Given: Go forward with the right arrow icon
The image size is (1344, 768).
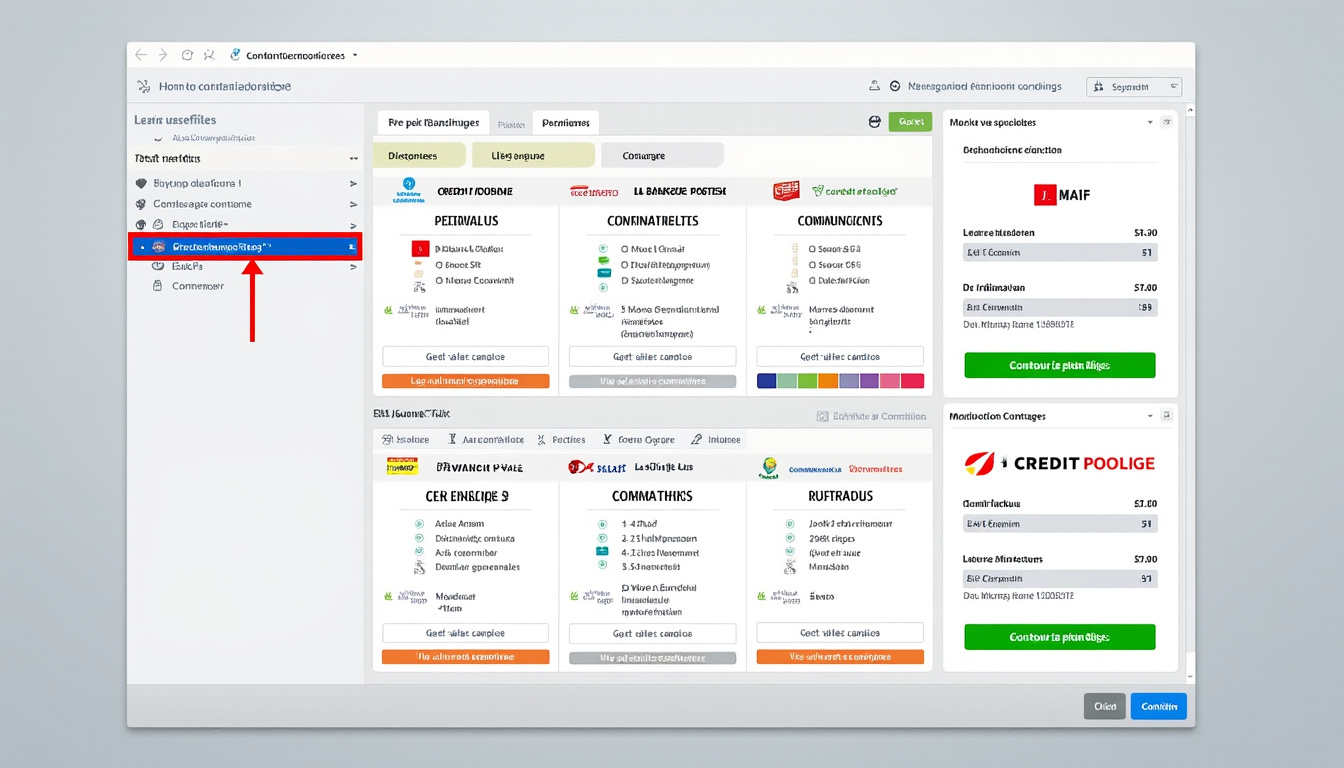Looking at the screenshot, I should point(163,55).
